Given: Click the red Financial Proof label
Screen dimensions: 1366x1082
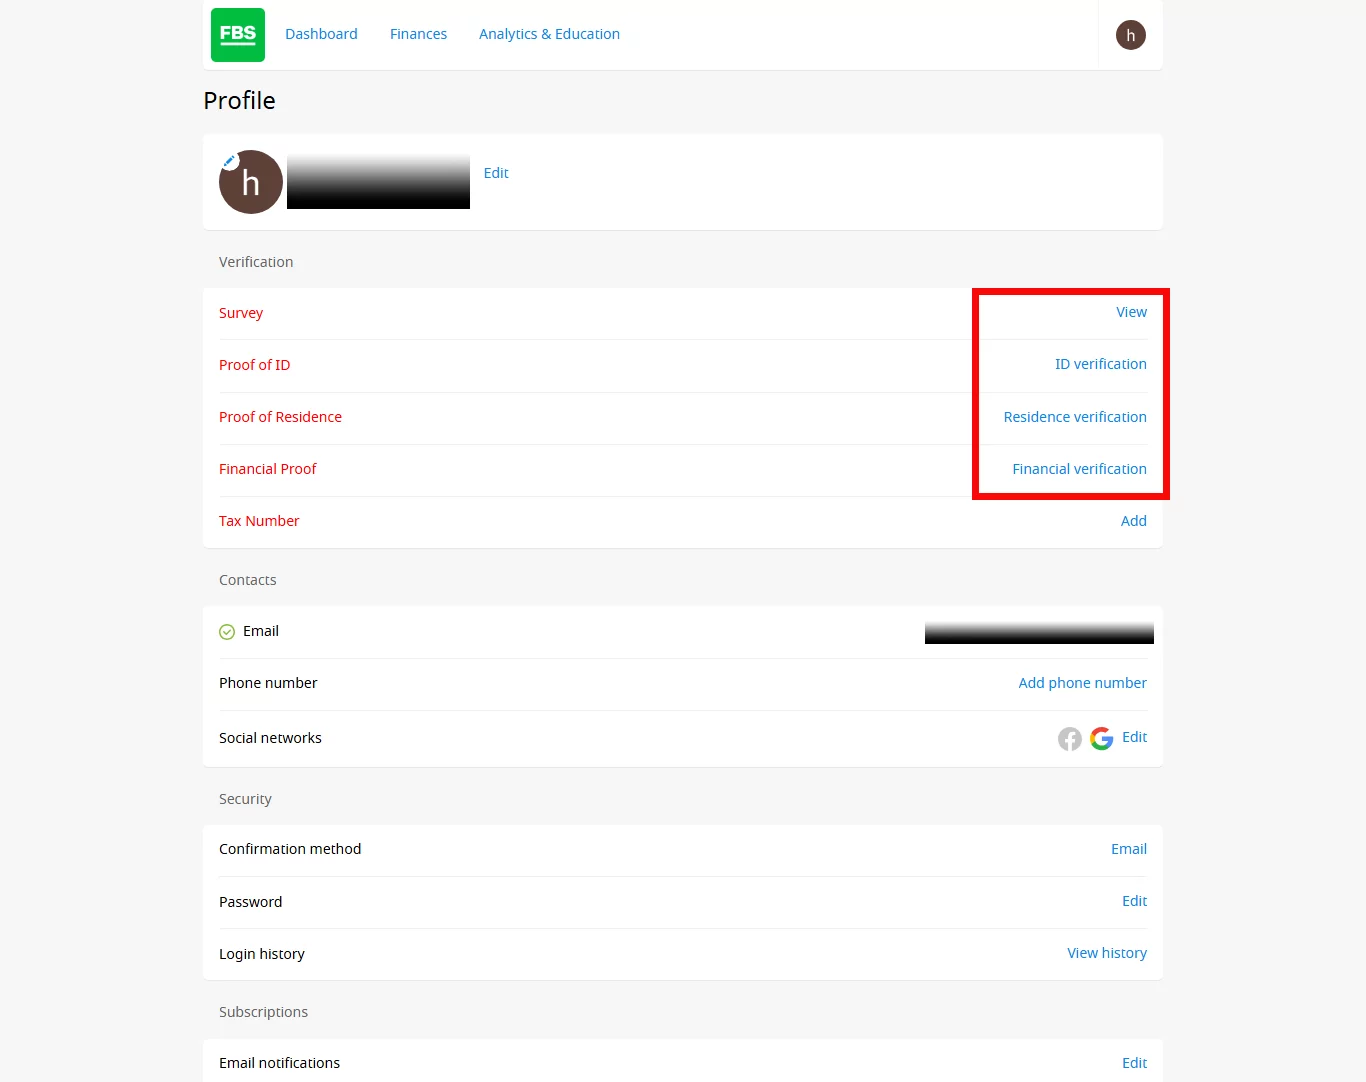Looking at the screenshot, I should tap(268, 469).
